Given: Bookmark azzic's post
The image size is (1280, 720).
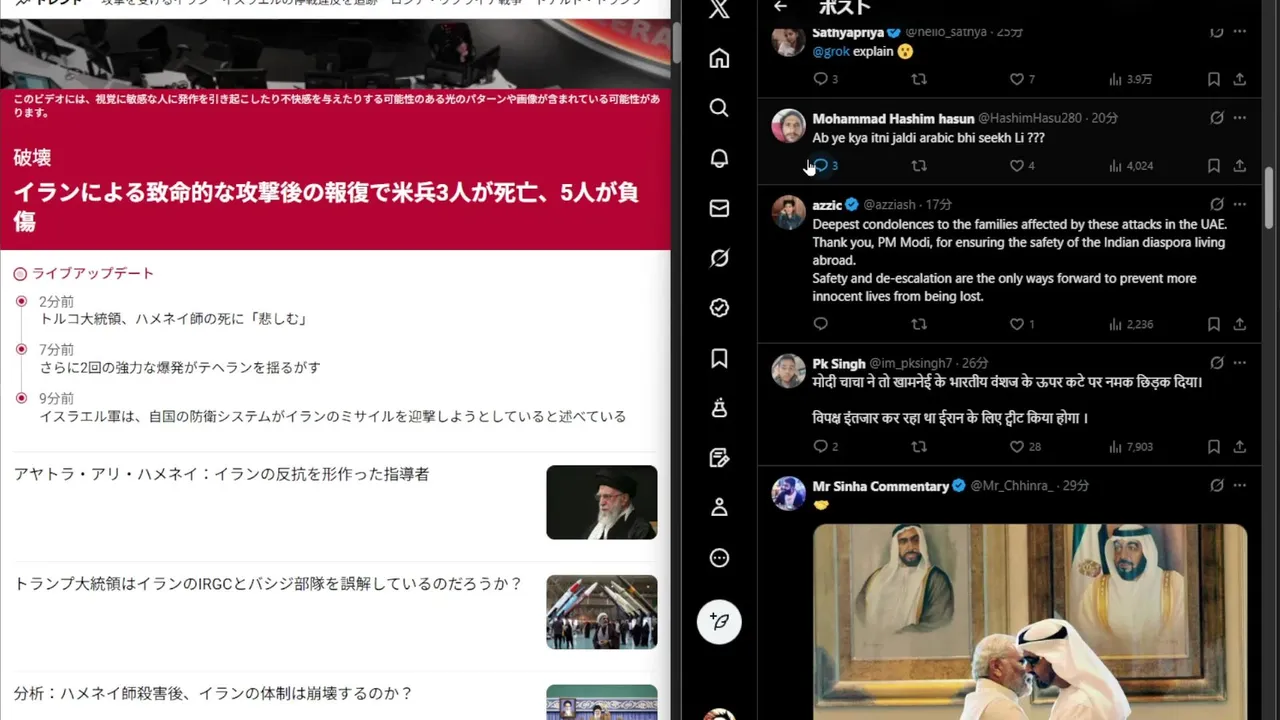Looking at the screenshot, I should [1213, 324].
